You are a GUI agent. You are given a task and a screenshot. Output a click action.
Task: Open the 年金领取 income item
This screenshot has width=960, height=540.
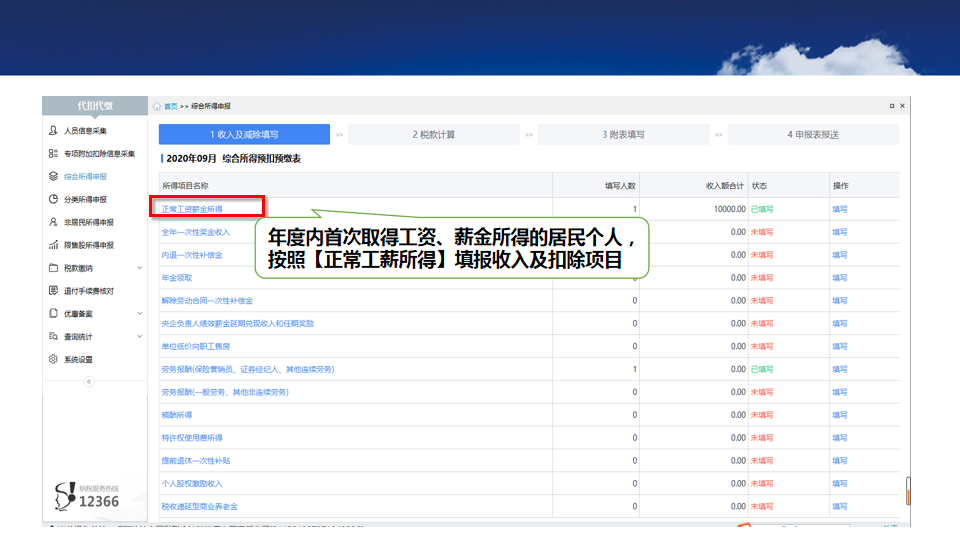coord(177,277)
